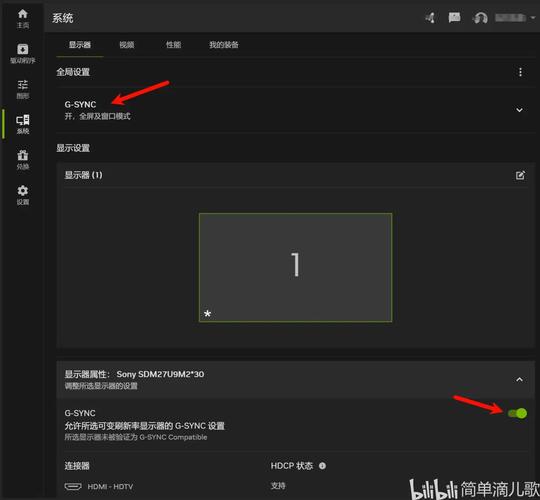
Task: Click the edit icon beside 显示器 (1)
Action: [x=520, y=175]
